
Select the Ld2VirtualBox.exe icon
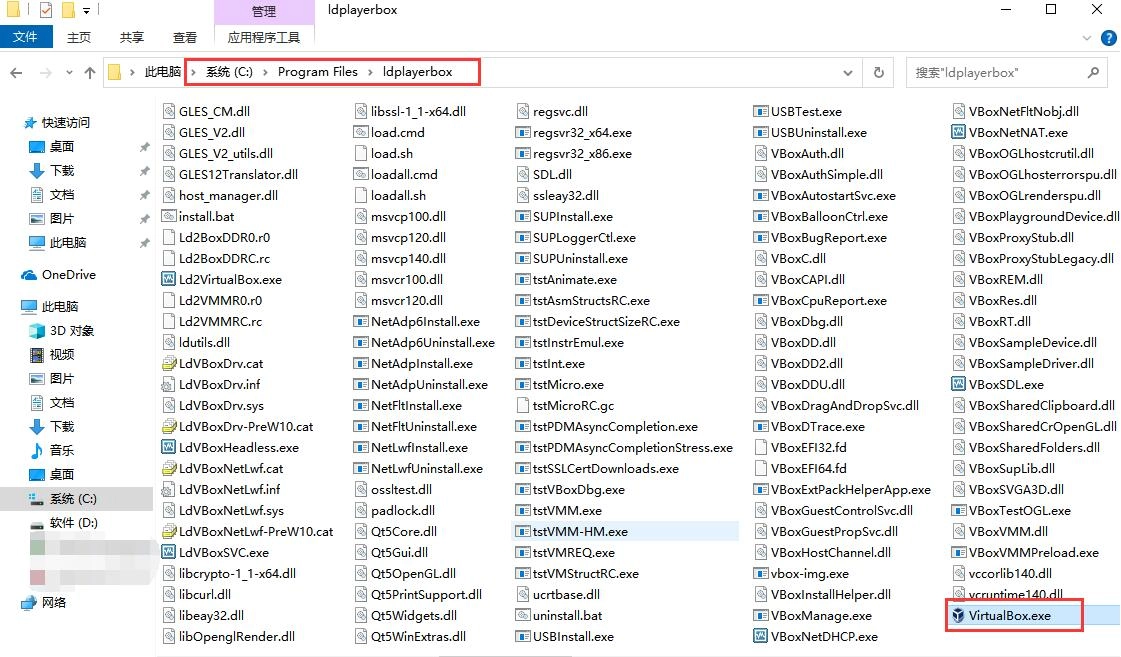[169, 280]
